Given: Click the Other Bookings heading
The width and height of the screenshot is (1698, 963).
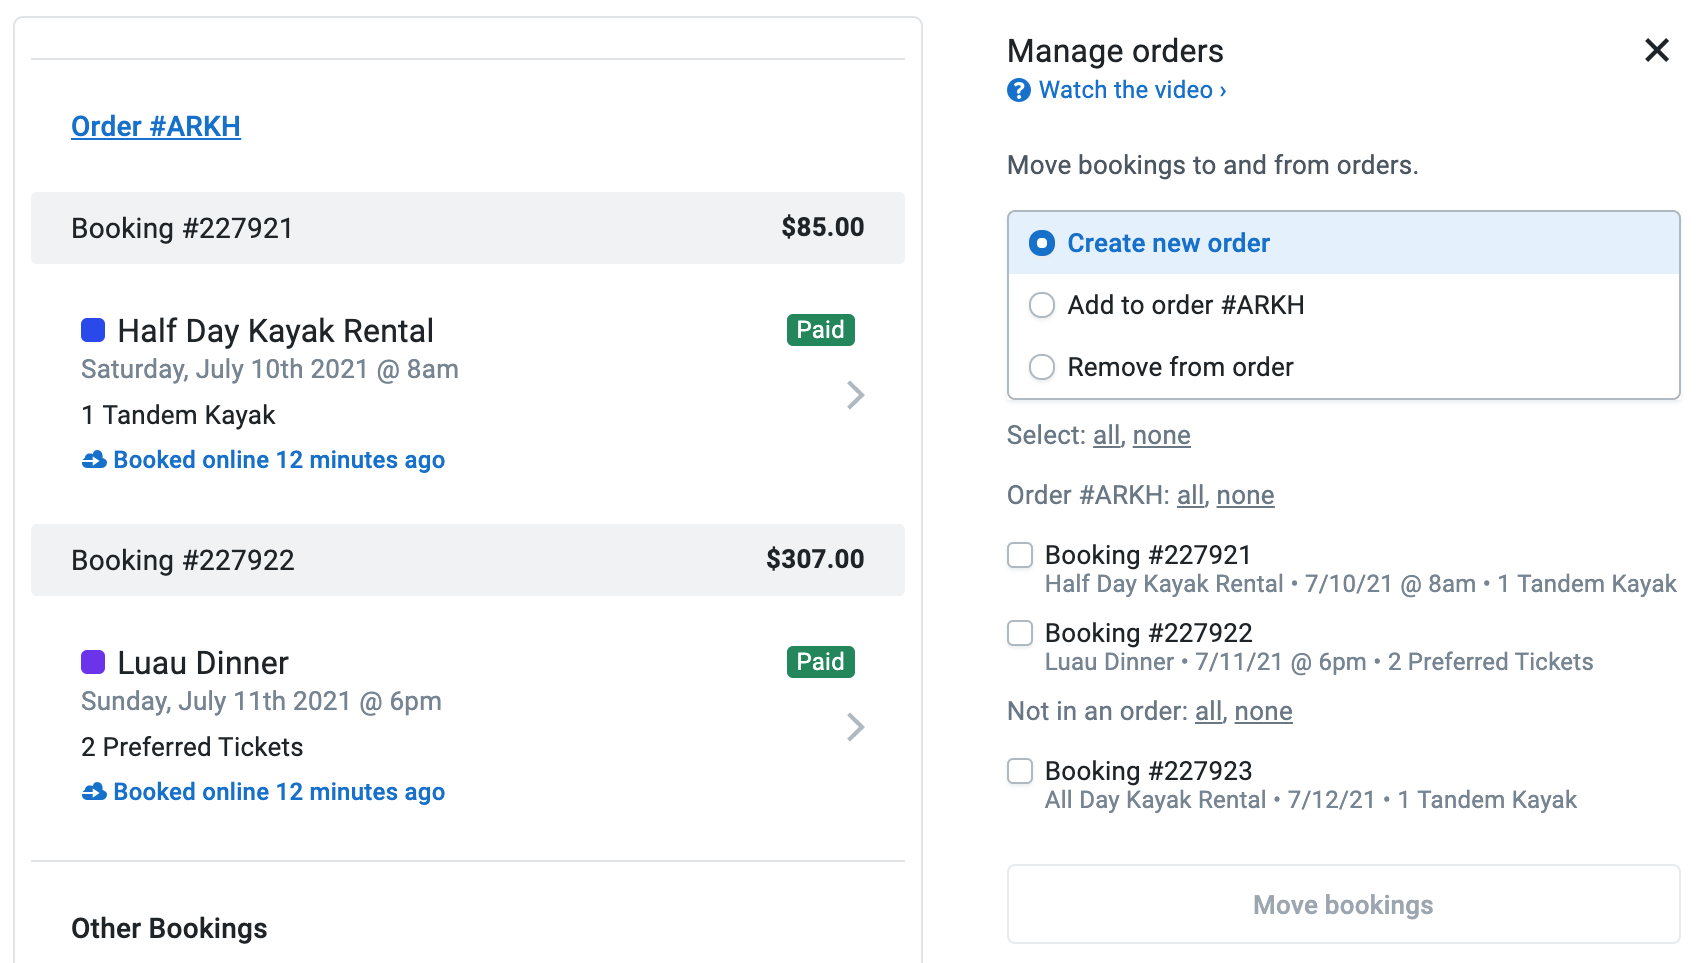Looking at the screenshot, I should pyautogui.click(x=169, y=929).
